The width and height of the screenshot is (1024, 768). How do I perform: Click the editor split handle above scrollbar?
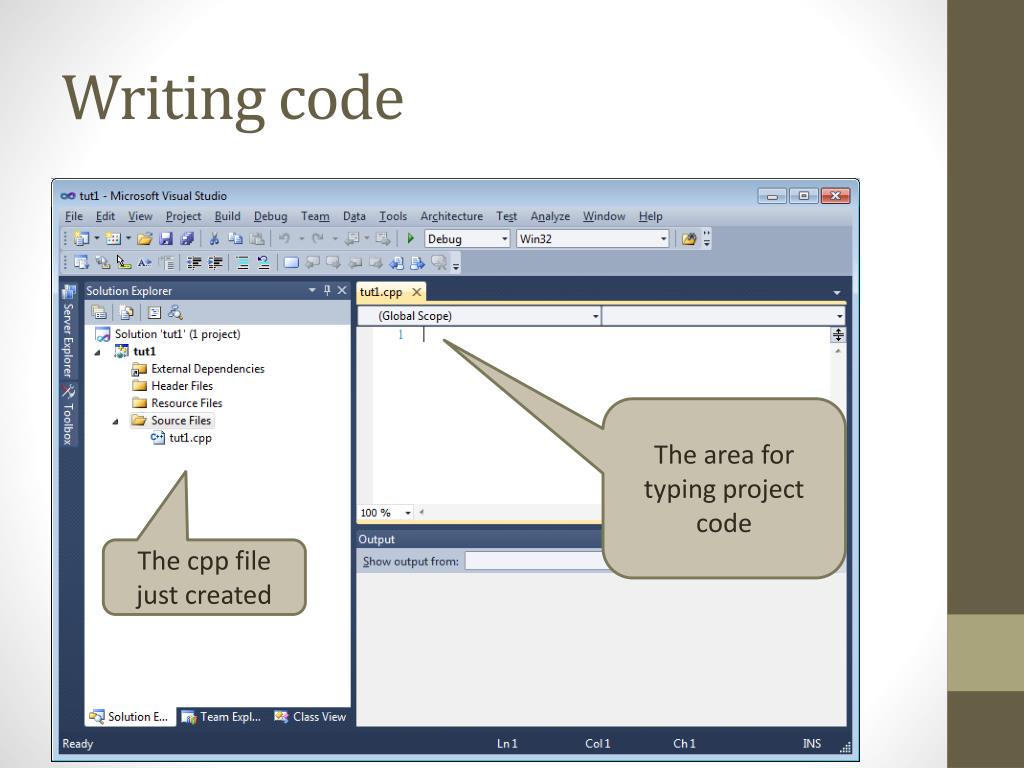(x=838, y=335)
